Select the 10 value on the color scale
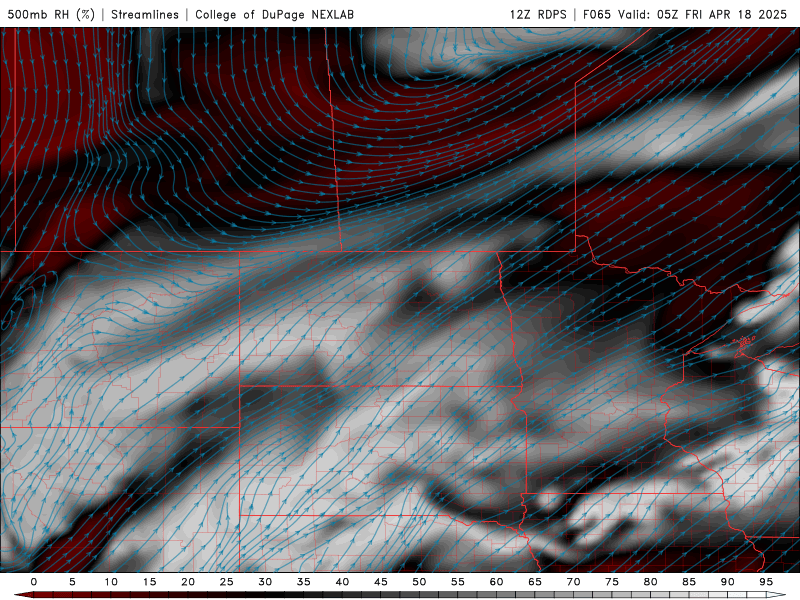The width and height of the screenshot is (800, 600). tap(111, 582)
